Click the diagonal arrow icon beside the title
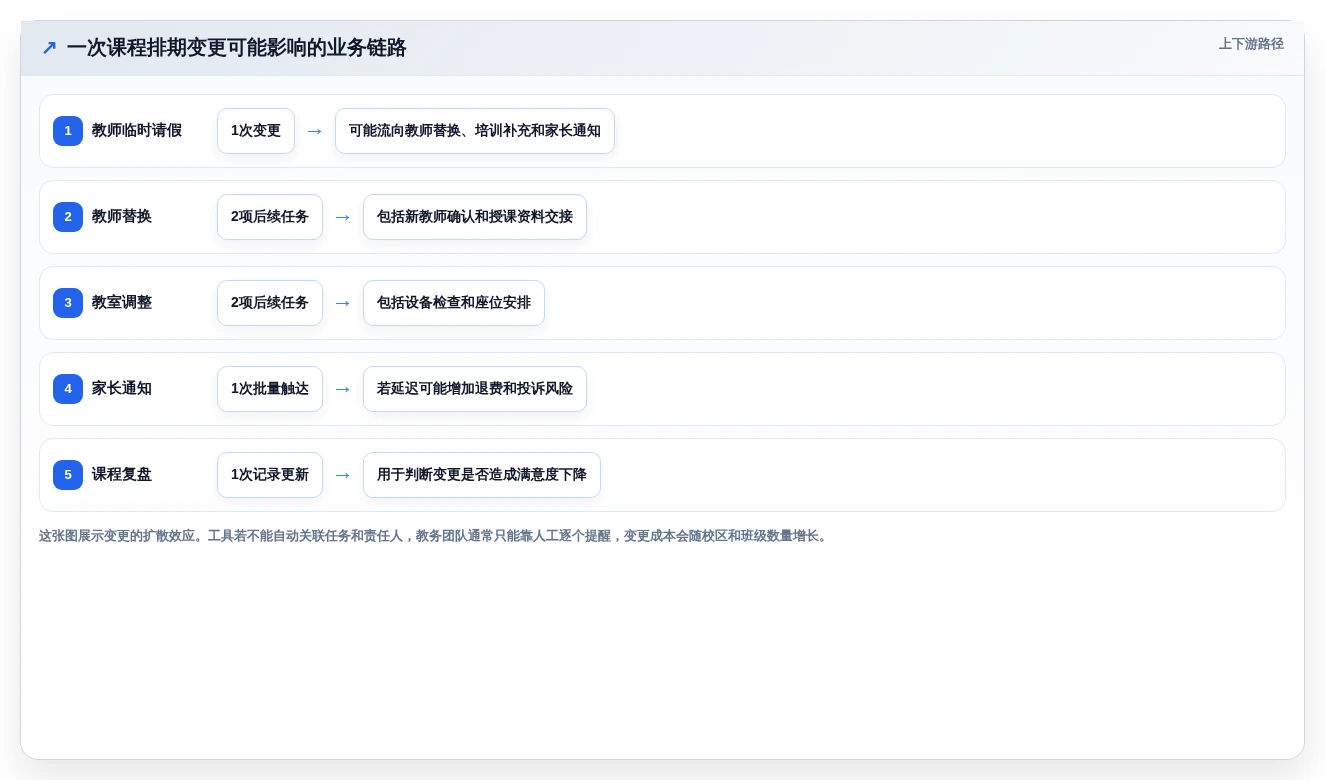This screenshot has width=1325, height=780. coord(49,48)
